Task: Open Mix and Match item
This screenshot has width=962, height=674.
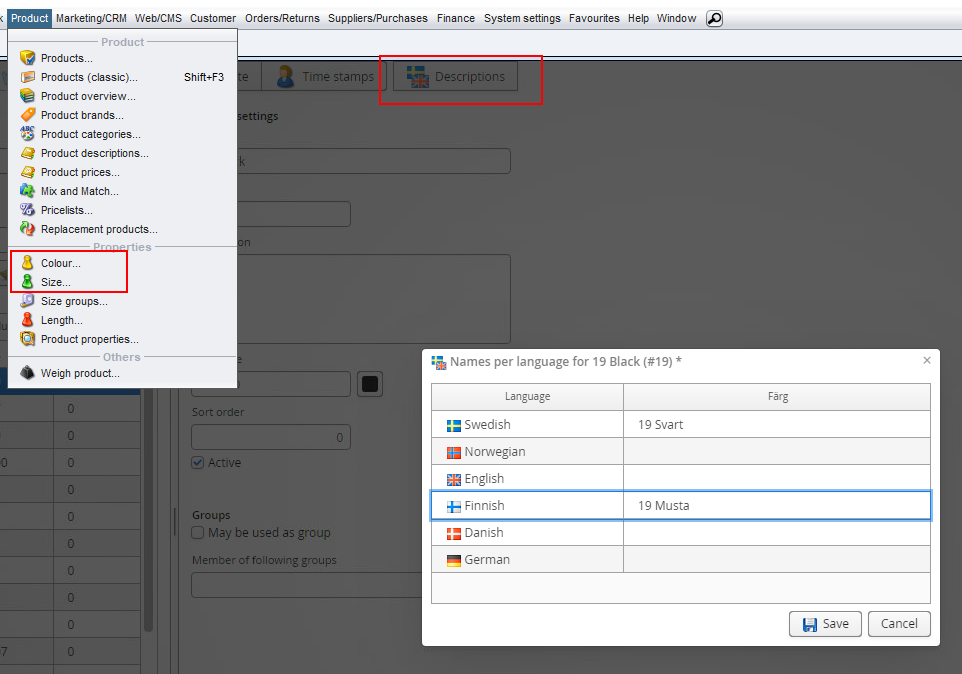Action: coord(79,191)
